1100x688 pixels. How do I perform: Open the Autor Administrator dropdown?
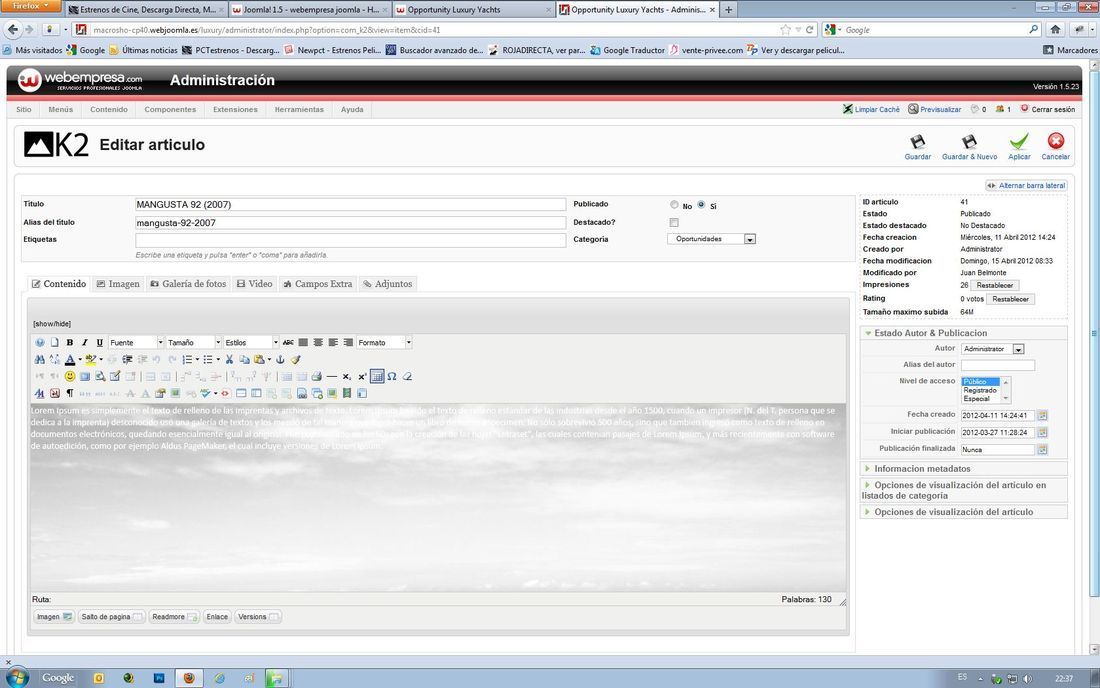point(993,349)
